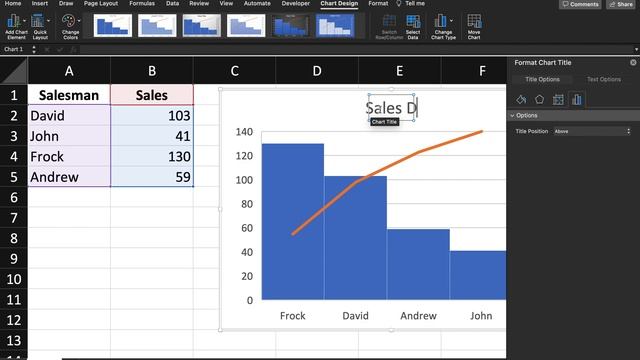Click the John axis label
Viewport: 640px width, 360px height.
481,316
